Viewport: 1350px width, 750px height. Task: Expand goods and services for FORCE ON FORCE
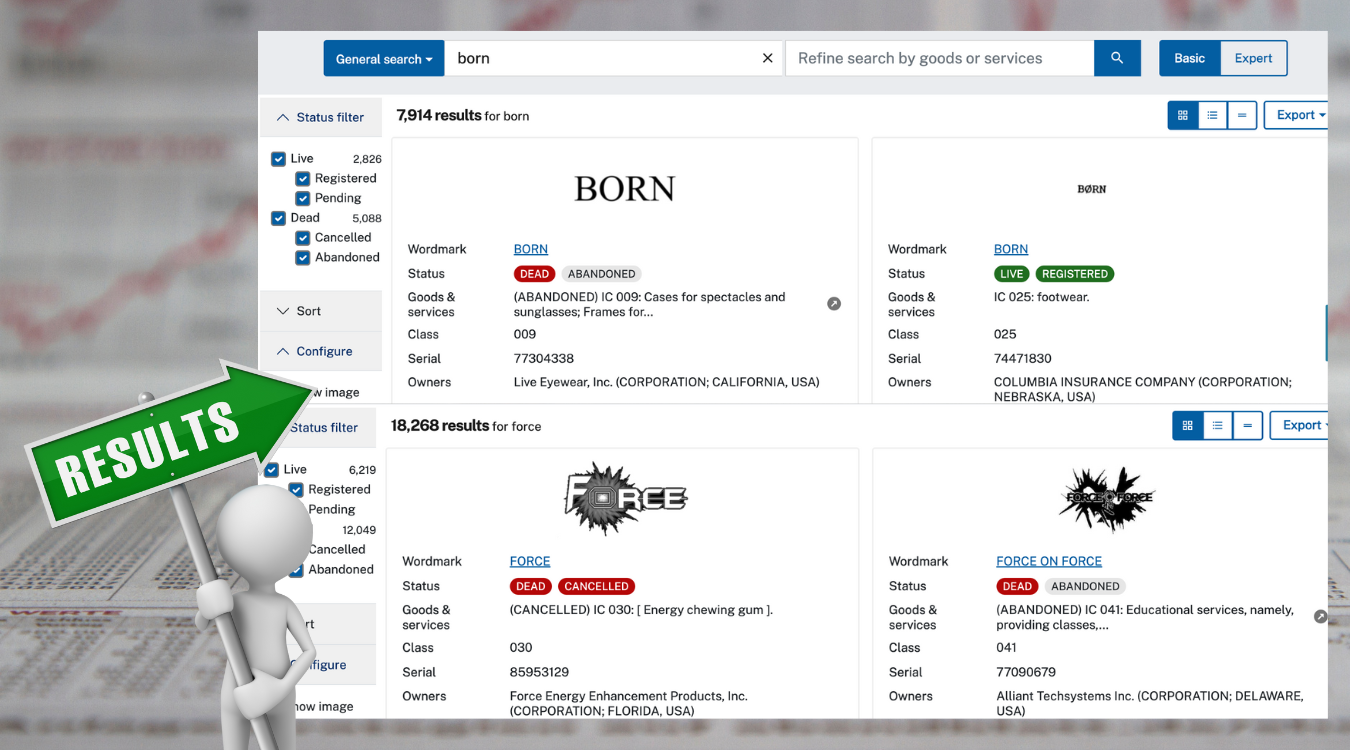coord(1320,617)
